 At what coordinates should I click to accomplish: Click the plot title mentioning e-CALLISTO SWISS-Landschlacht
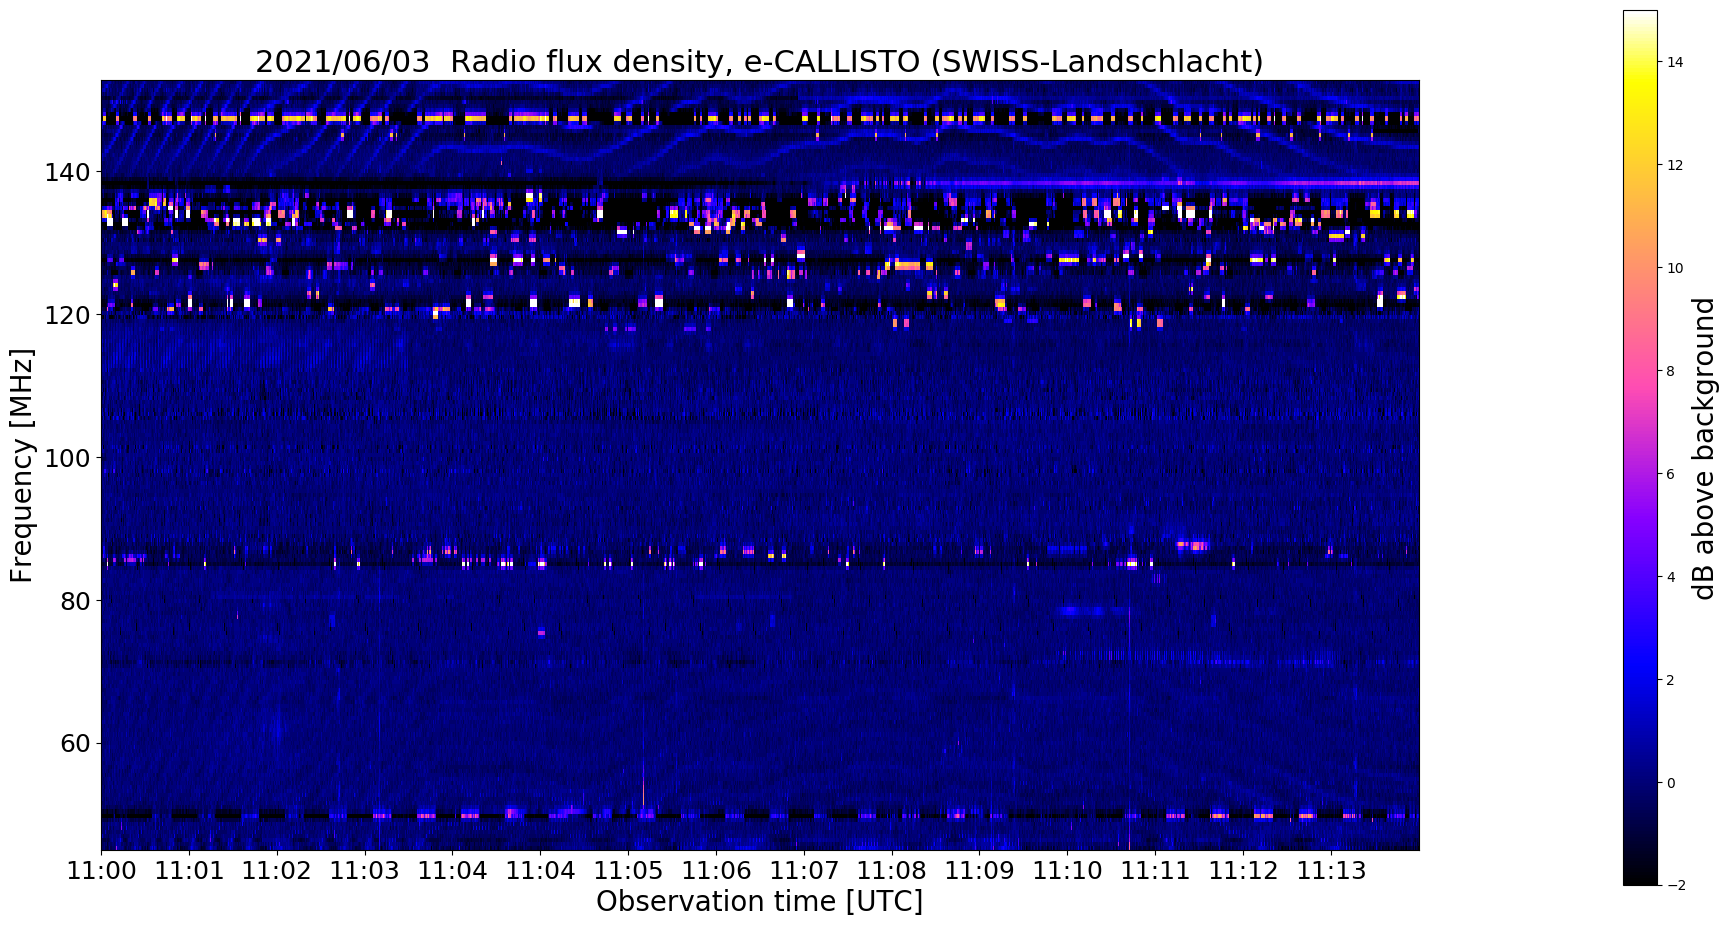(759, 62)
